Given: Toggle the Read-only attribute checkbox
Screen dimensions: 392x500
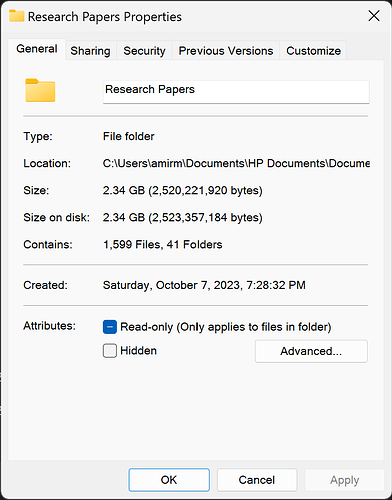Looking at the screenshot, I should 110,327.
